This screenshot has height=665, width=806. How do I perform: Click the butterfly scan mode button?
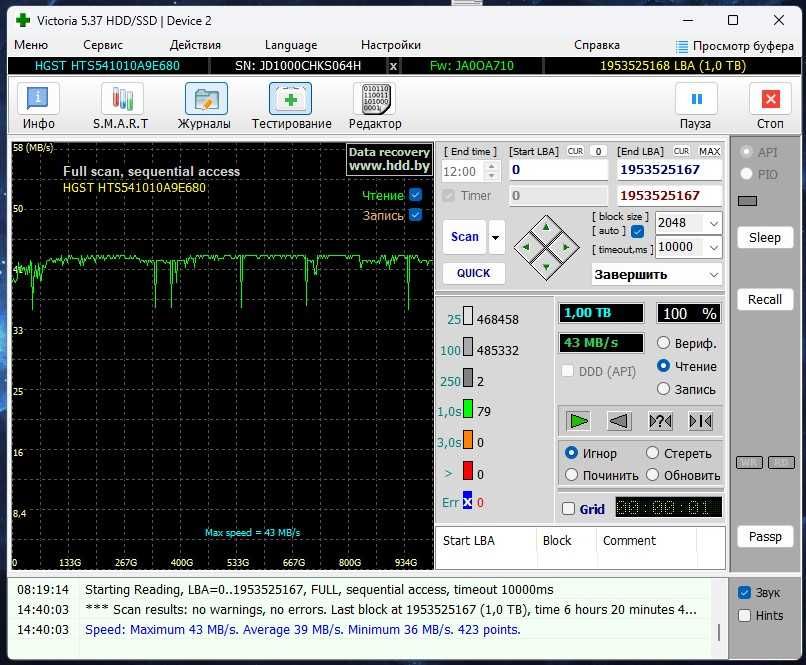[x=701, y=421]
